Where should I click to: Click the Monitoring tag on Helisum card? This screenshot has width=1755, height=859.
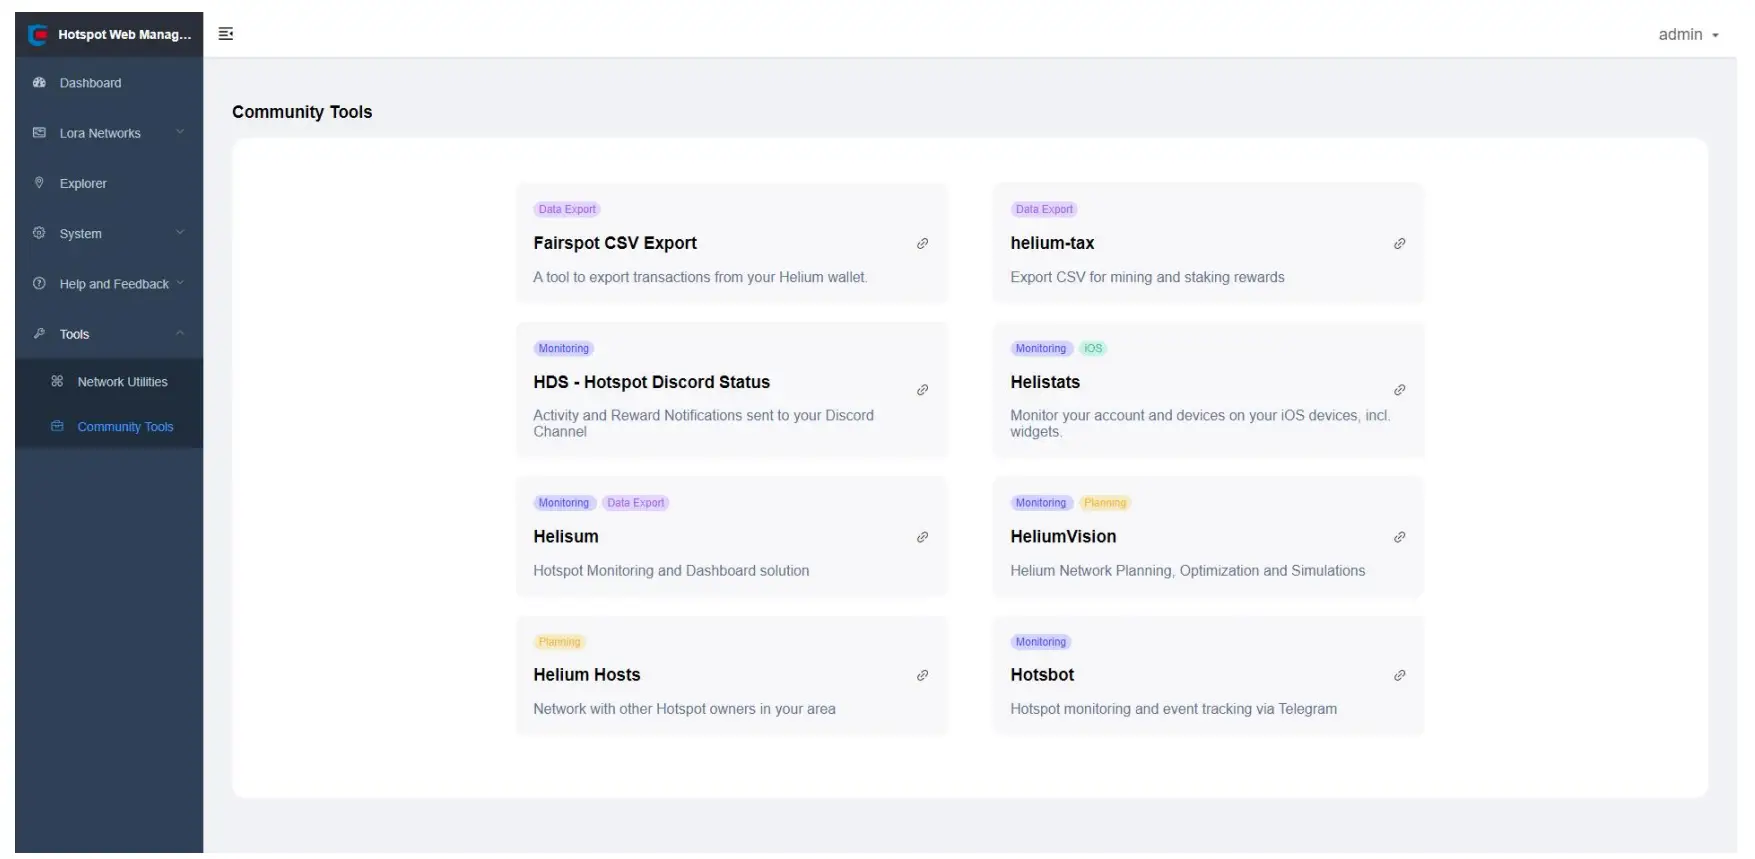(x=564, y=503)
